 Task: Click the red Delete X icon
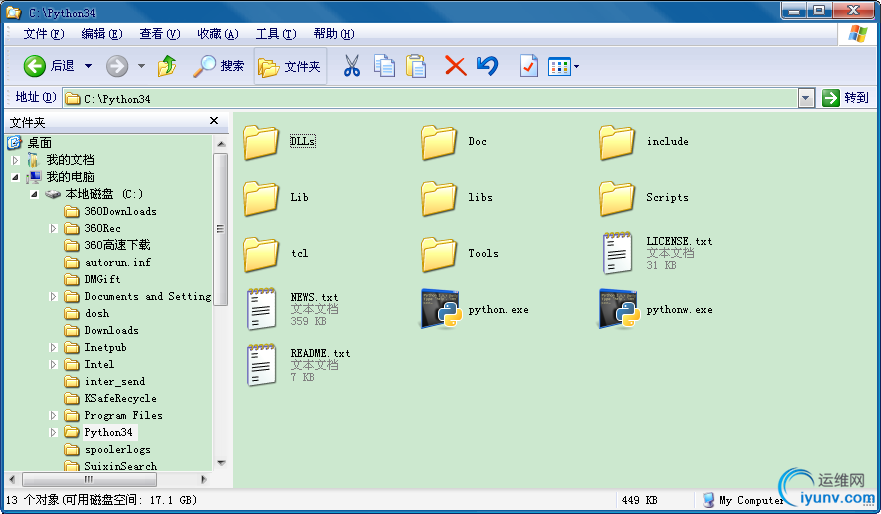(x=456, y=66)
